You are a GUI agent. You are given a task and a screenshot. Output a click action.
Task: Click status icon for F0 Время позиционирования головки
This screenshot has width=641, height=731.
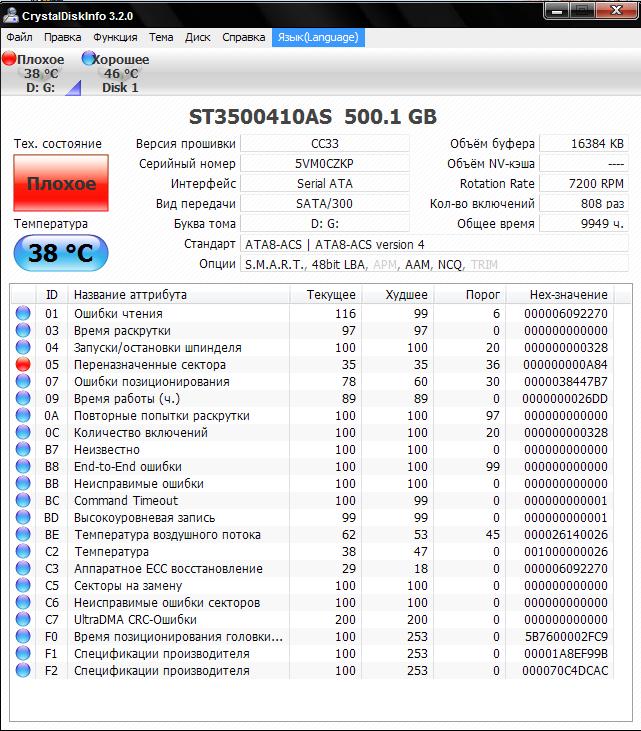(23, 636)
